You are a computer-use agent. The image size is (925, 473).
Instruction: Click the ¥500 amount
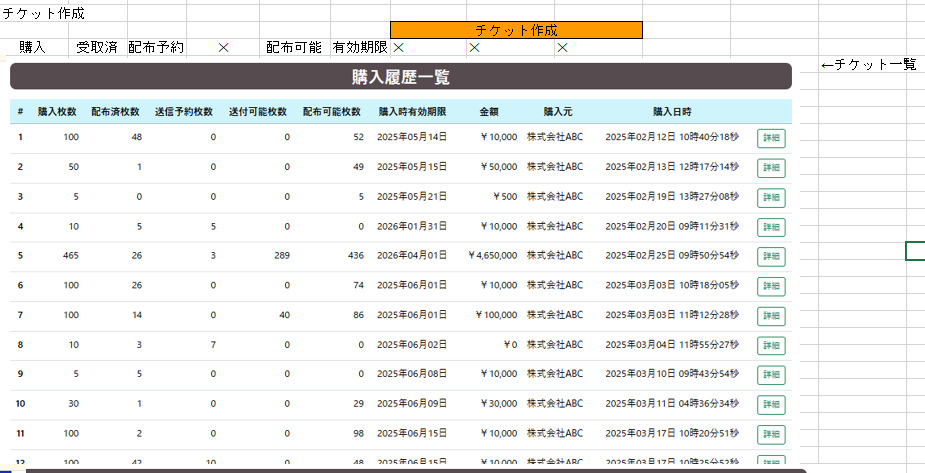pos(505,196)
